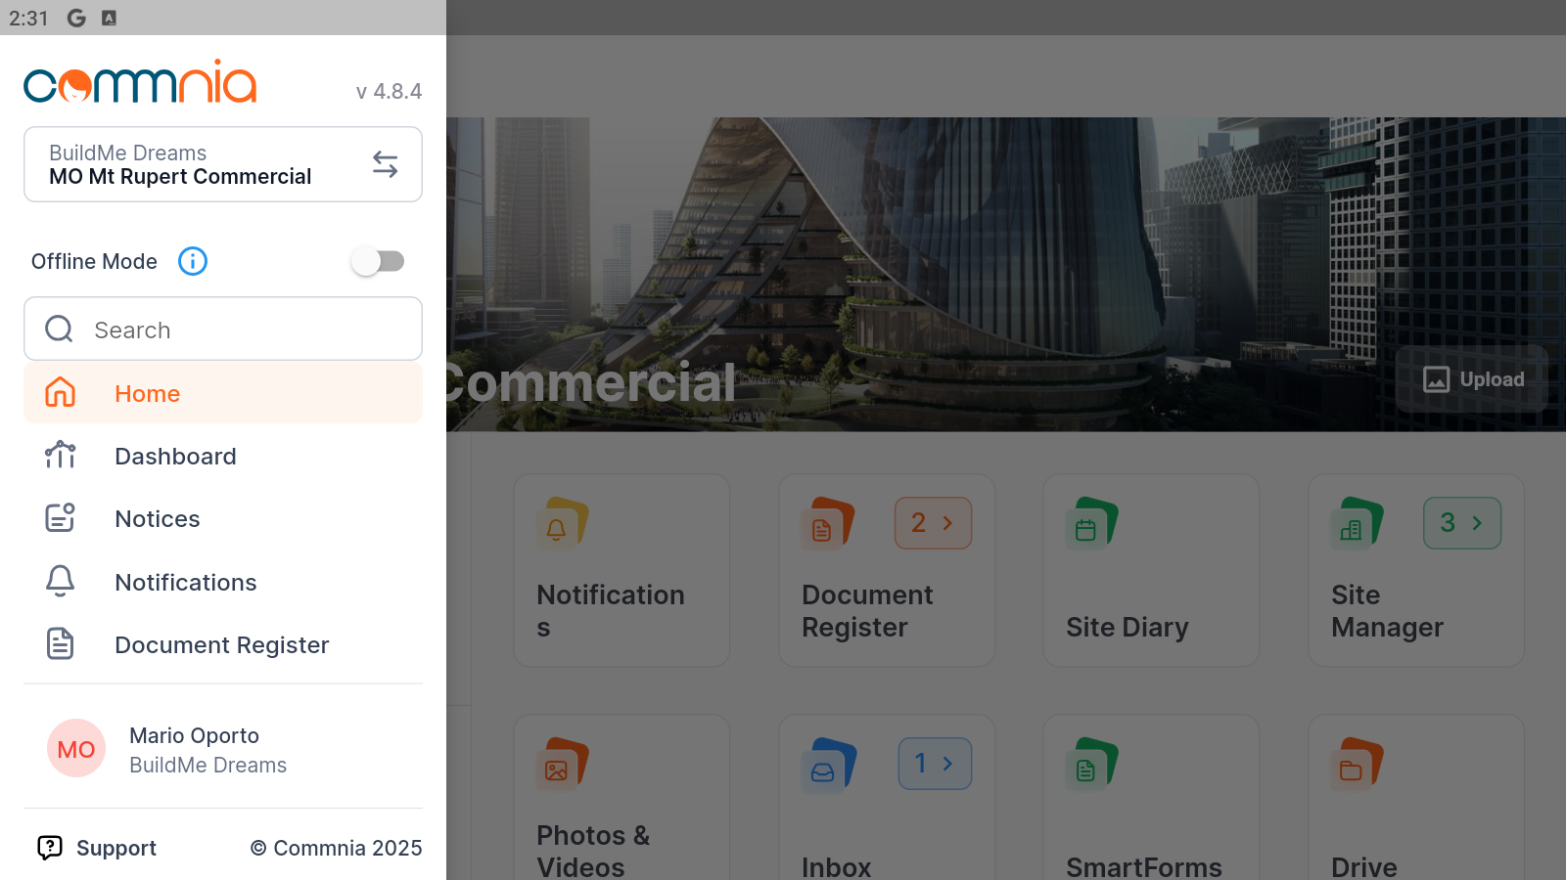This screenshot has width=1566, height=880.
Task: Type in the sidebar Search field
Action: pyautogui.click(x=240, y=329)
